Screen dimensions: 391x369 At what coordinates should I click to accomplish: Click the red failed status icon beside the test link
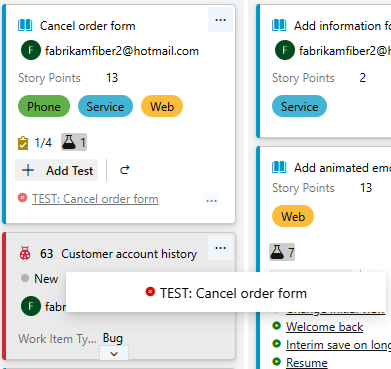click(x=22, y=198)
